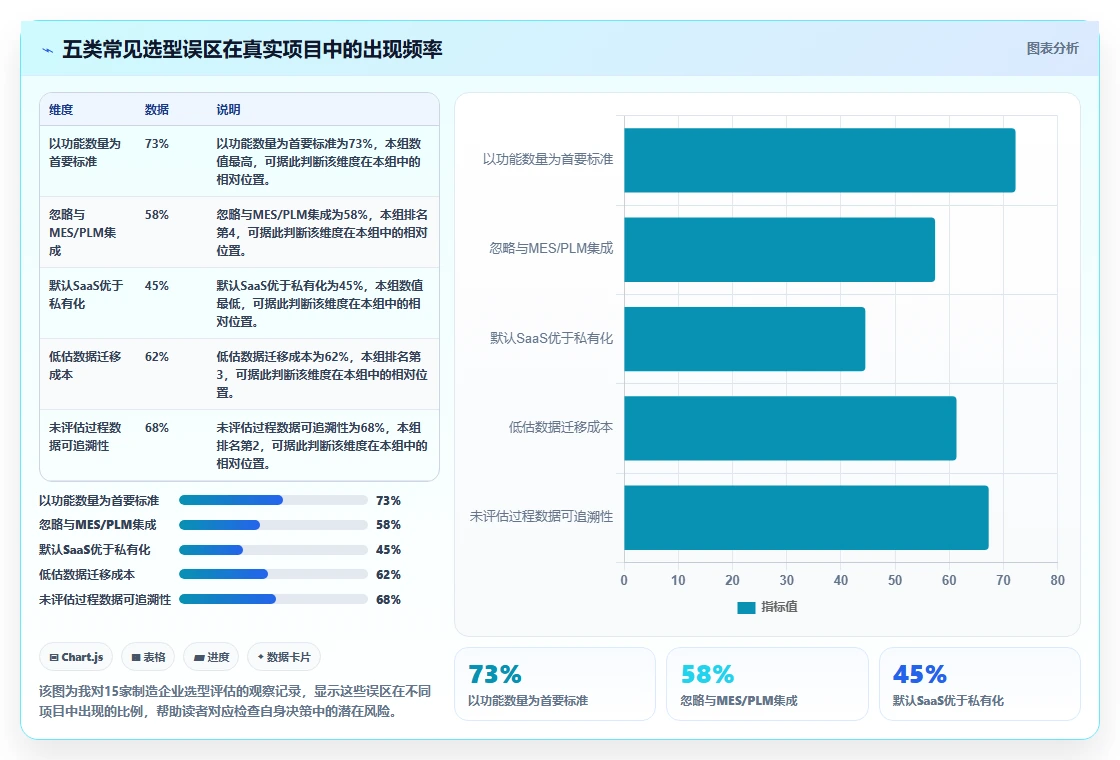Click the 73% cell in the table

(x=156, y=144)
